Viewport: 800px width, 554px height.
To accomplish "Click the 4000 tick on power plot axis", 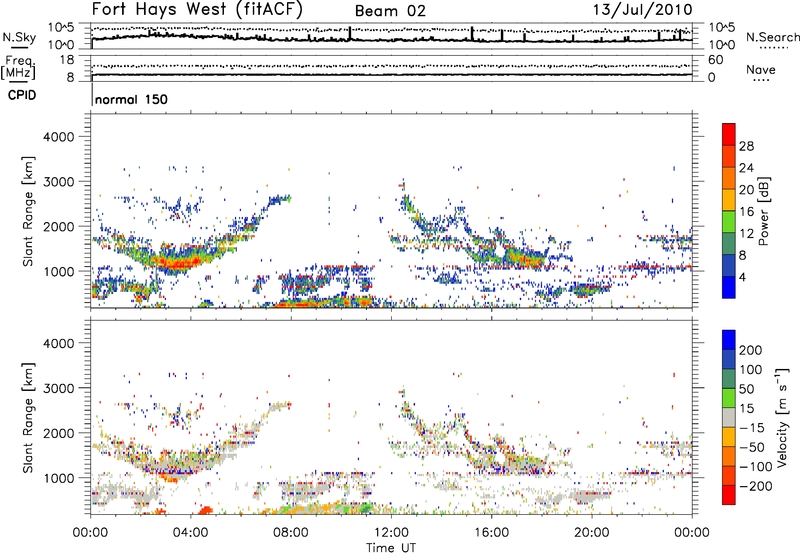I will [x=58, y=137].
